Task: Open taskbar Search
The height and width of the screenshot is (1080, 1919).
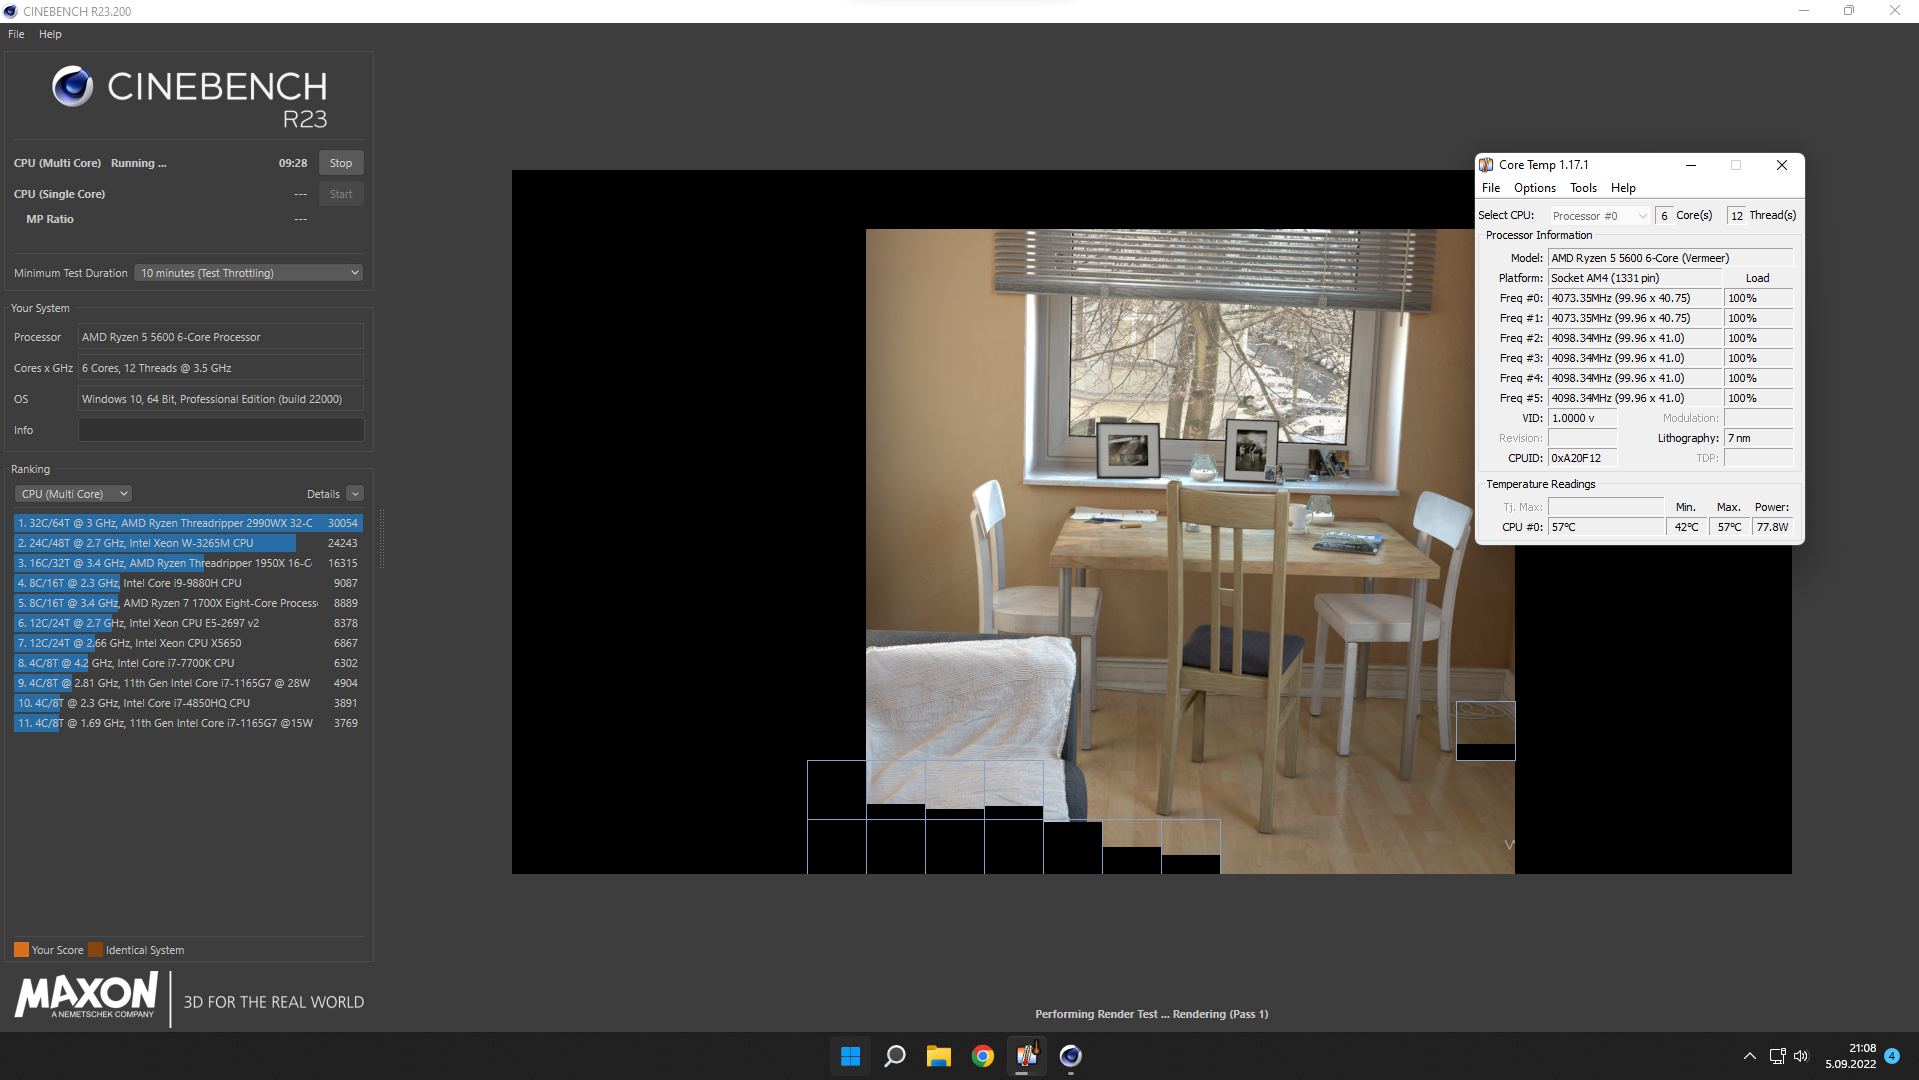Action: coord(895,1056)
